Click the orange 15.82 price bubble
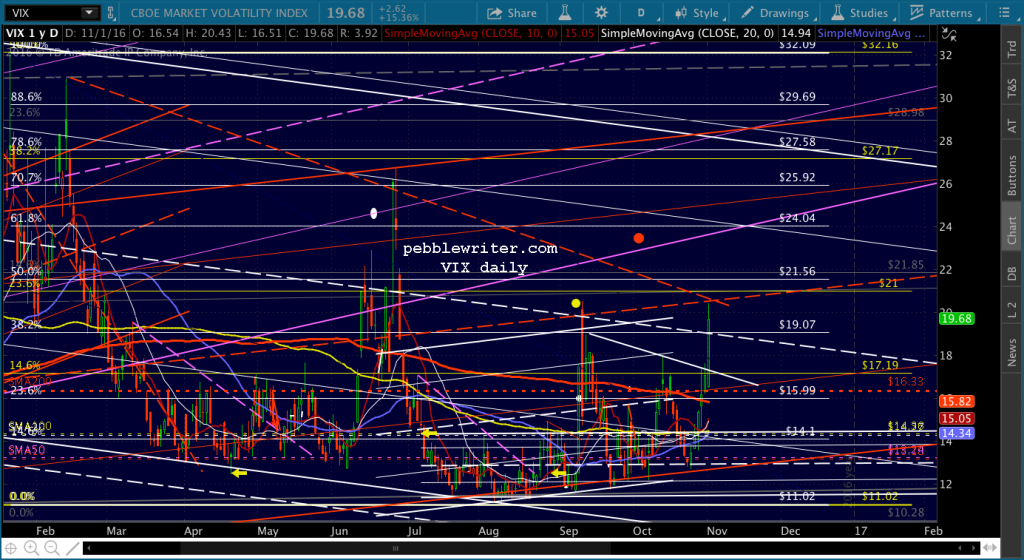Image resolution: width=1024 pixels, height=560 pixels. tap(957, 401)
